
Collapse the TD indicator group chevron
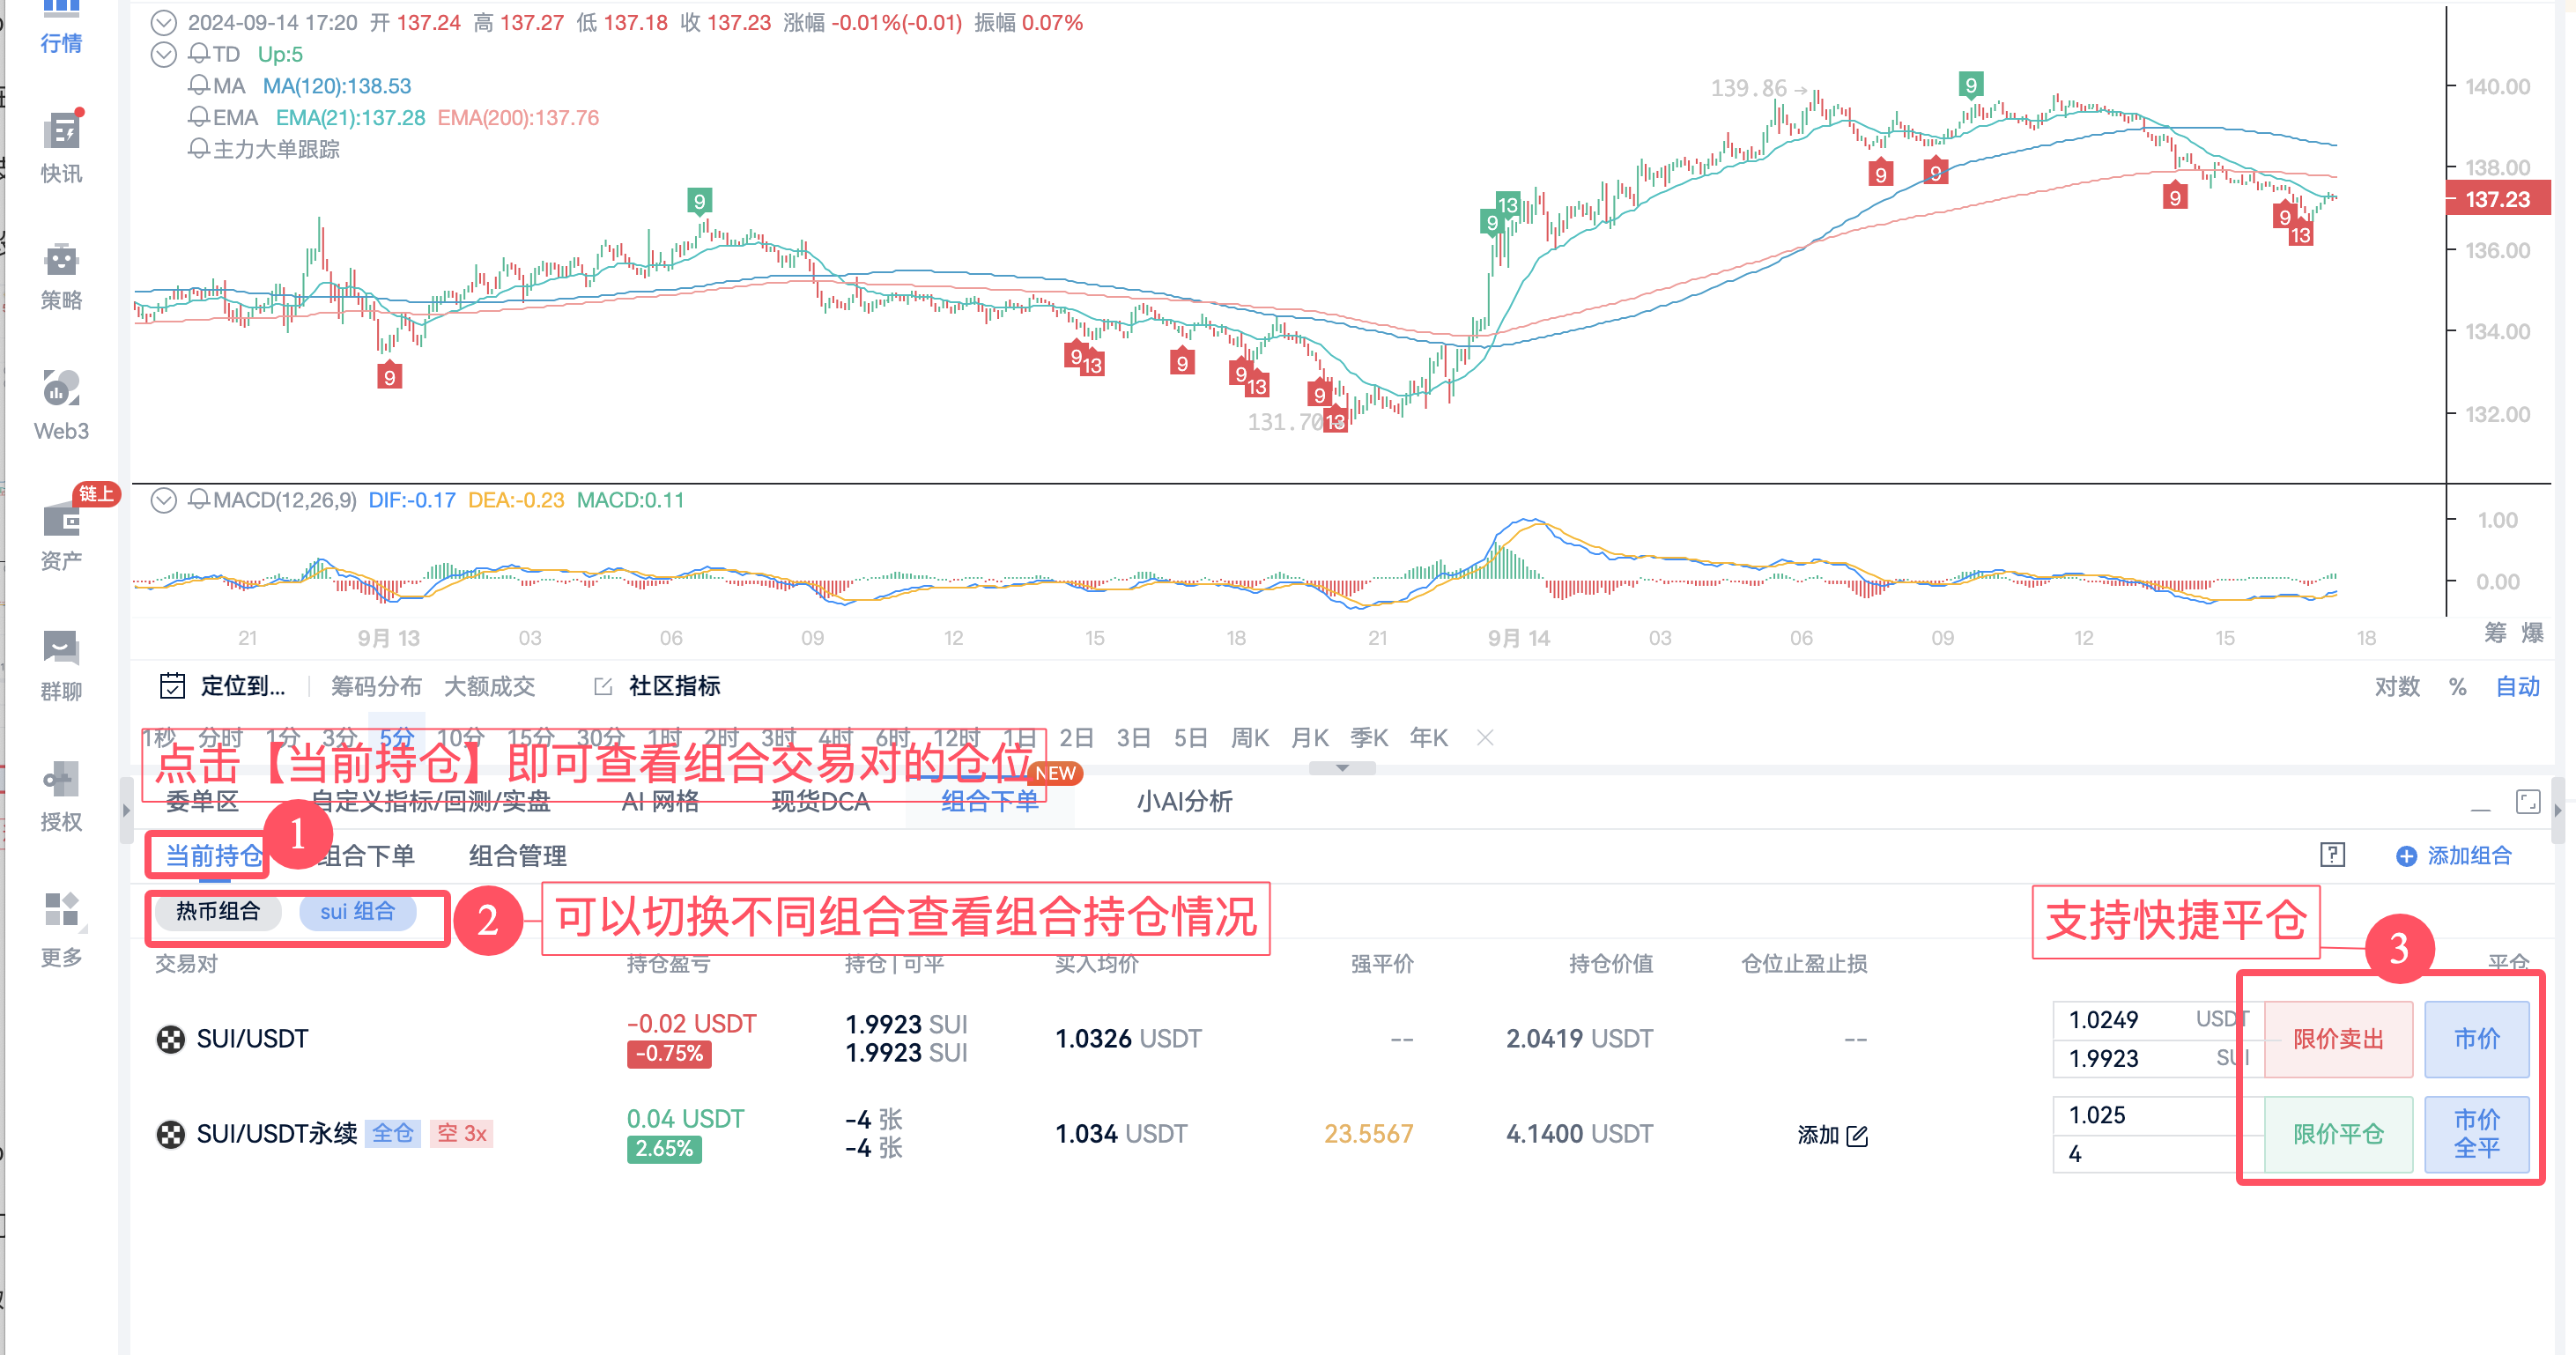click(x=163, y=54)
